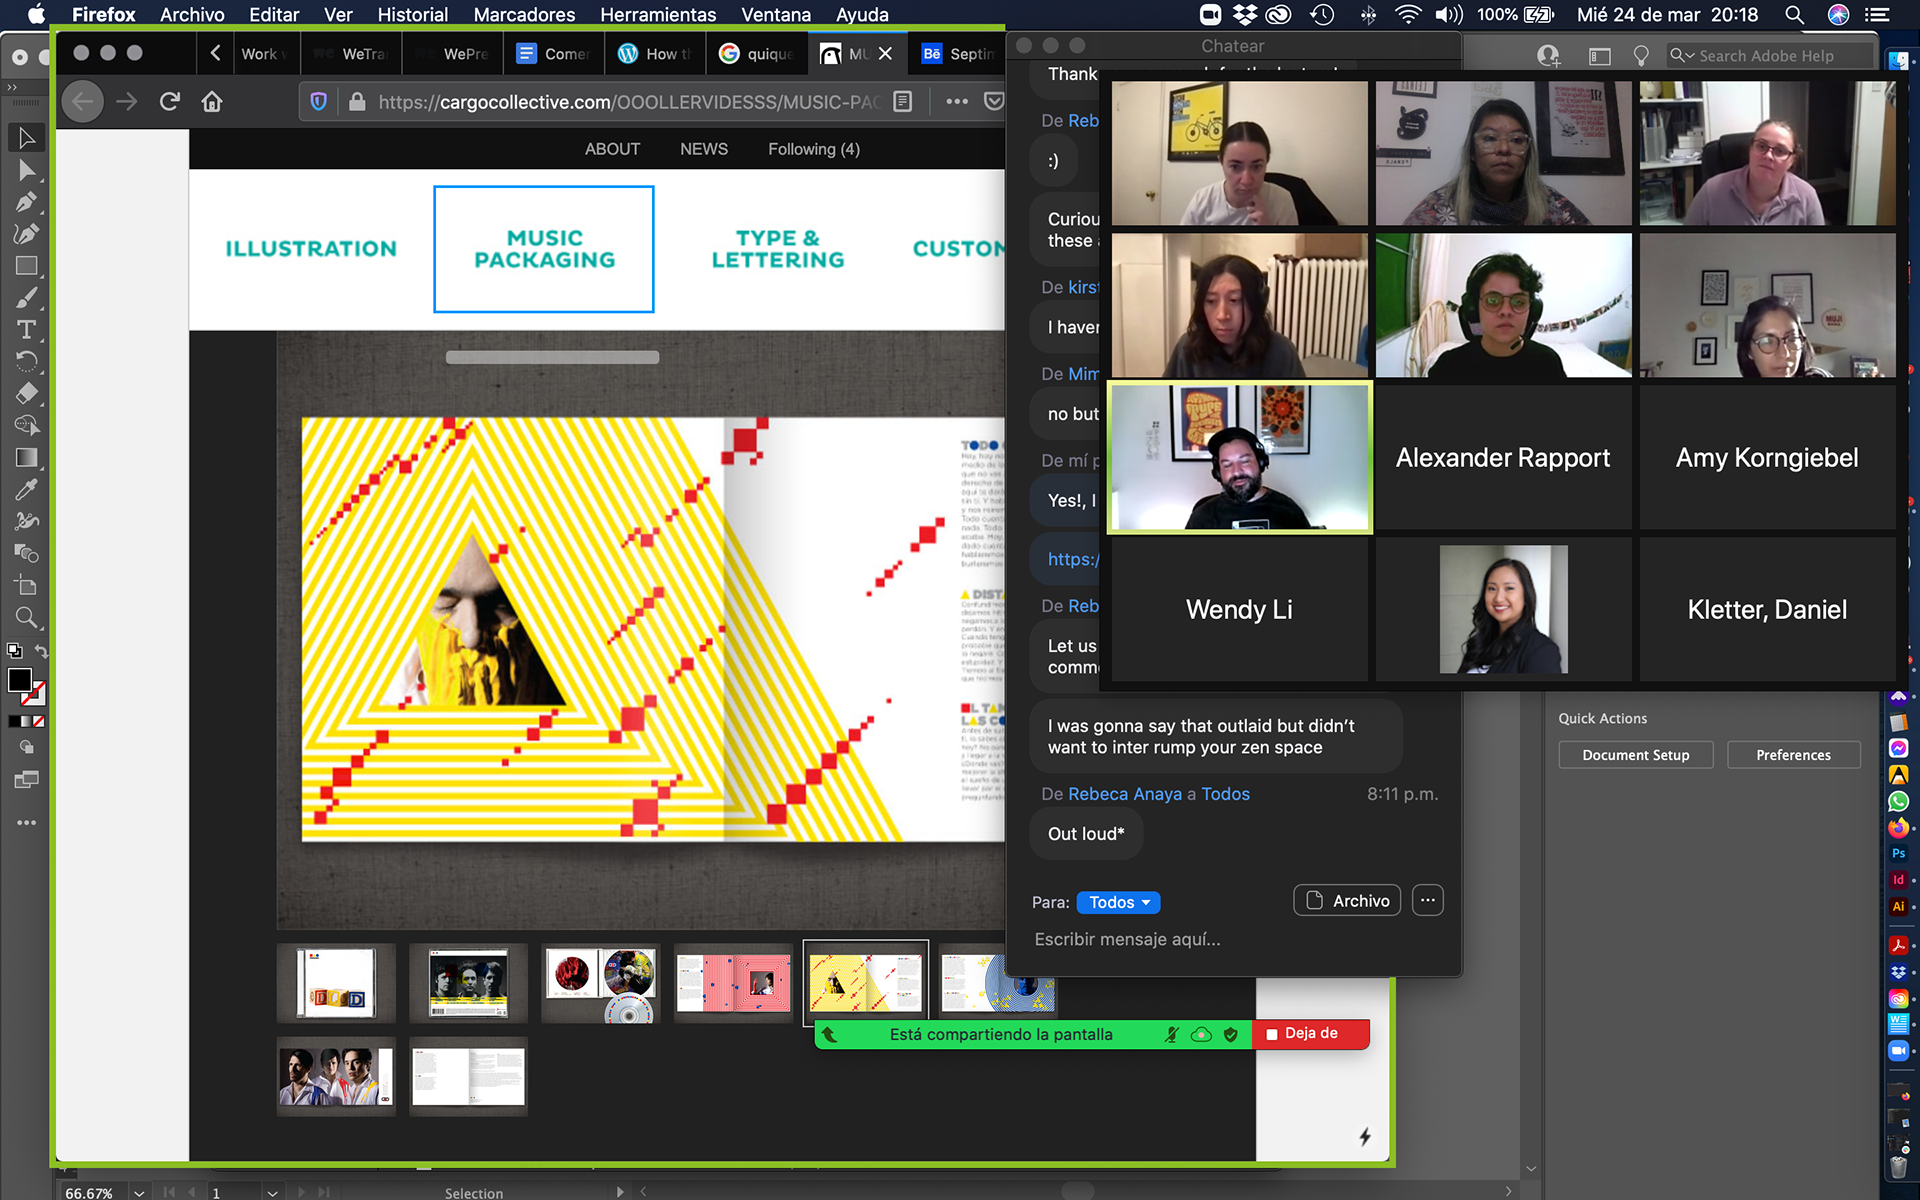Open Marcadores menu
The width and height of the screenshot is (1920, 1200).
click(524, 15)
